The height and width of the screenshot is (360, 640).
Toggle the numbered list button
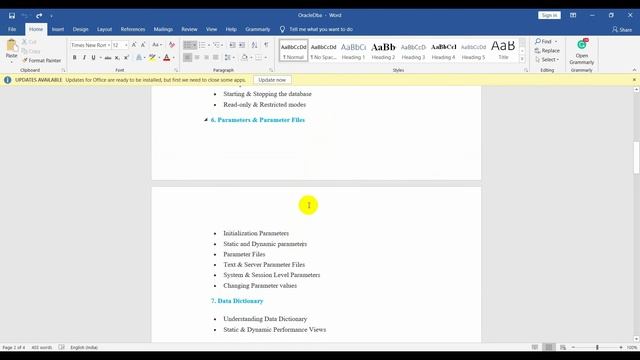pyautogui.click(x=202, y=45)
